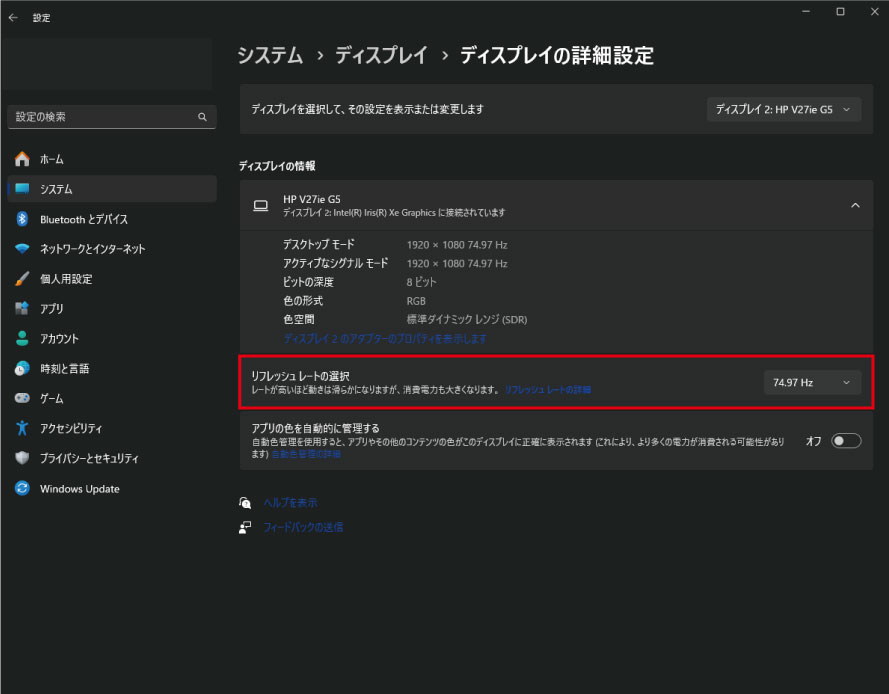The height and width of the screenshot is (694, 889).
Task: Open Windows Update from the sidebar
Action: tap(78, 489)
